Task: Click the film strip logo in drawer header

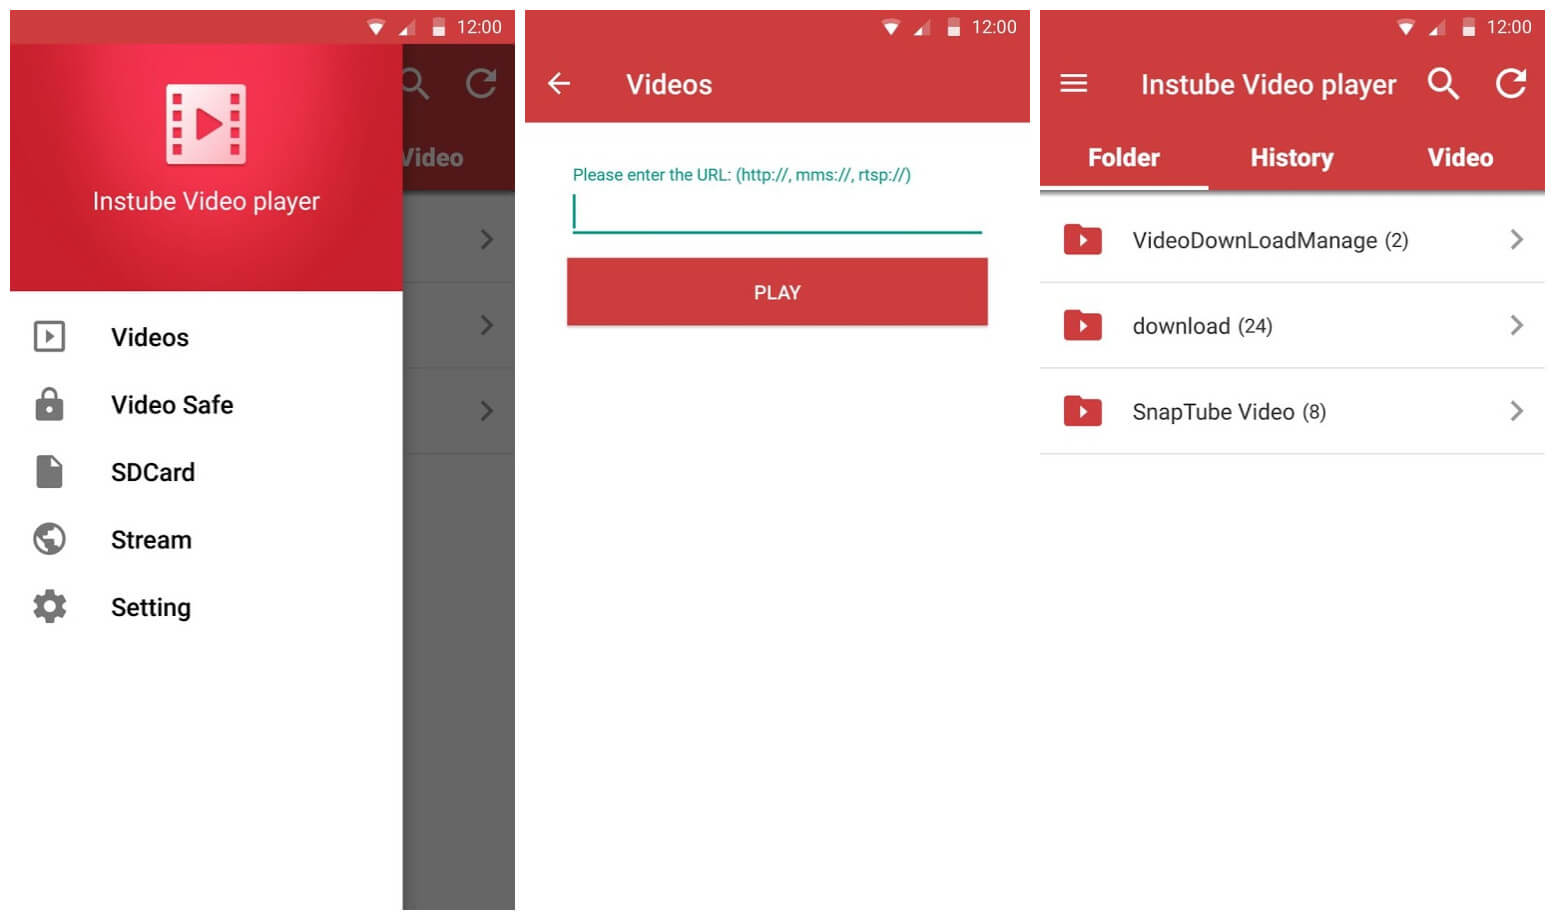Action: coord(206,124)
